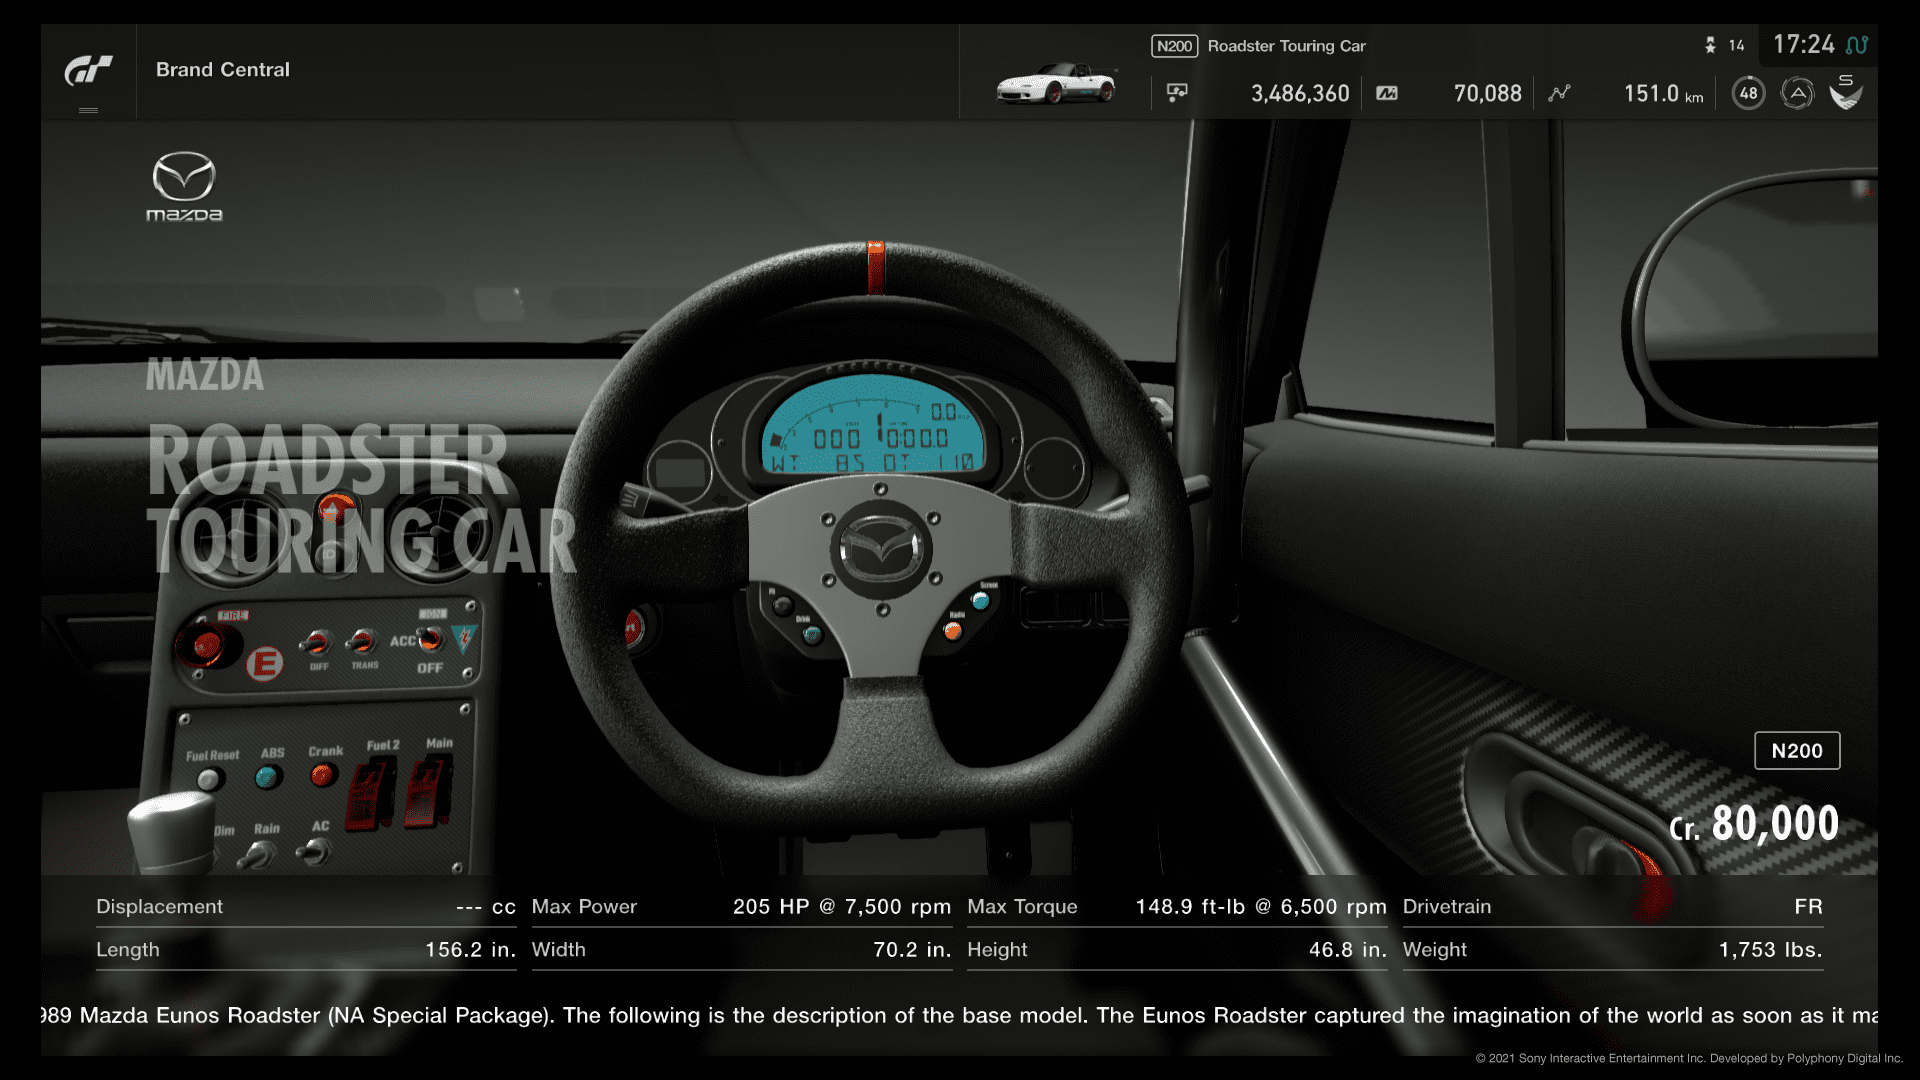Screen dimensions: 1920x1080
Task: Click the 17:24 clock
Action: tap(1803, 45)
